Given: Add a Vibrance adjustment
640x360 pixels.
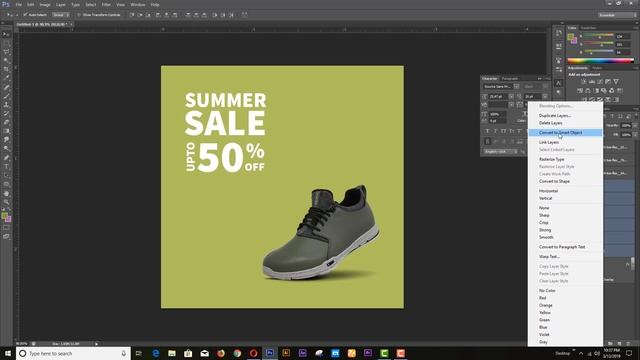Looking at the screenshot, I should (x=616, y=82).
